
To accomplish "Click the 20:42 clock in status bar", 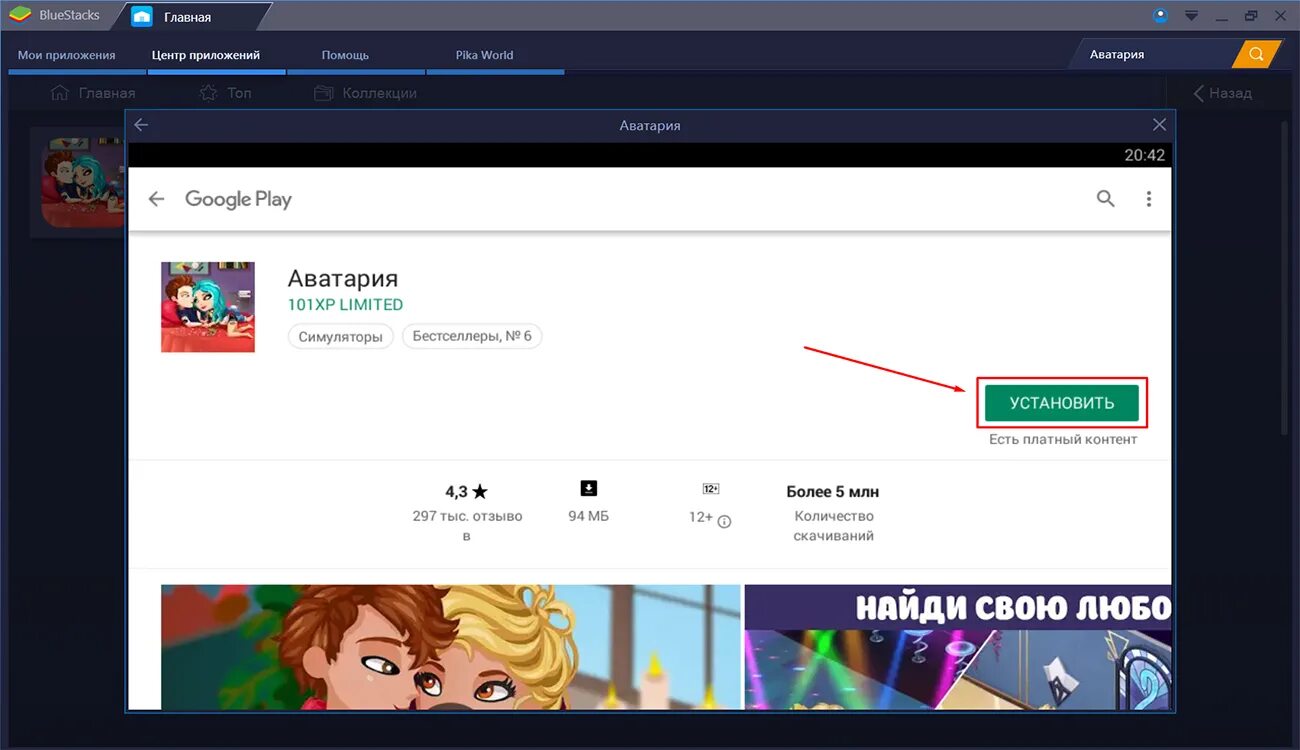I will 1144,155.
